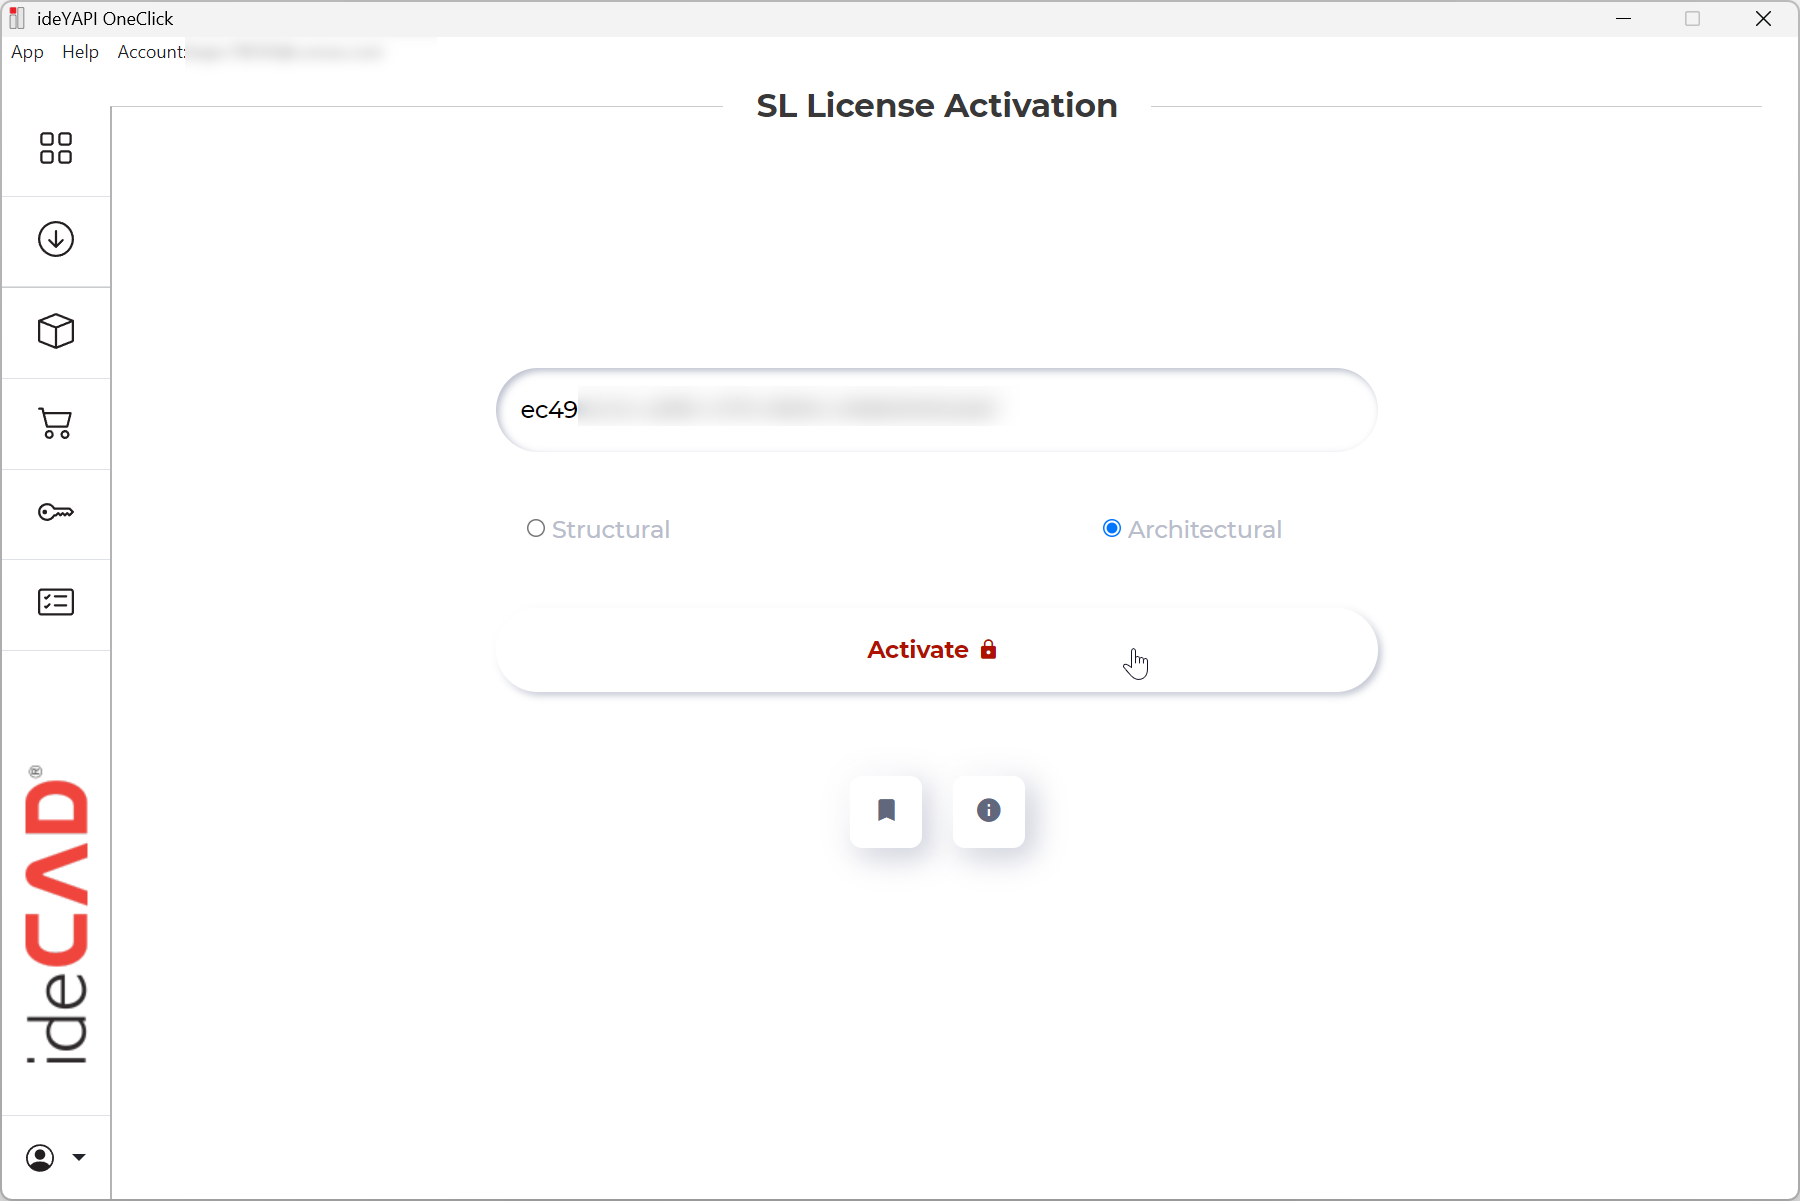This screenshot has height=1201, width=1800.
Task: Open the App menu
Action: [27, 52]
